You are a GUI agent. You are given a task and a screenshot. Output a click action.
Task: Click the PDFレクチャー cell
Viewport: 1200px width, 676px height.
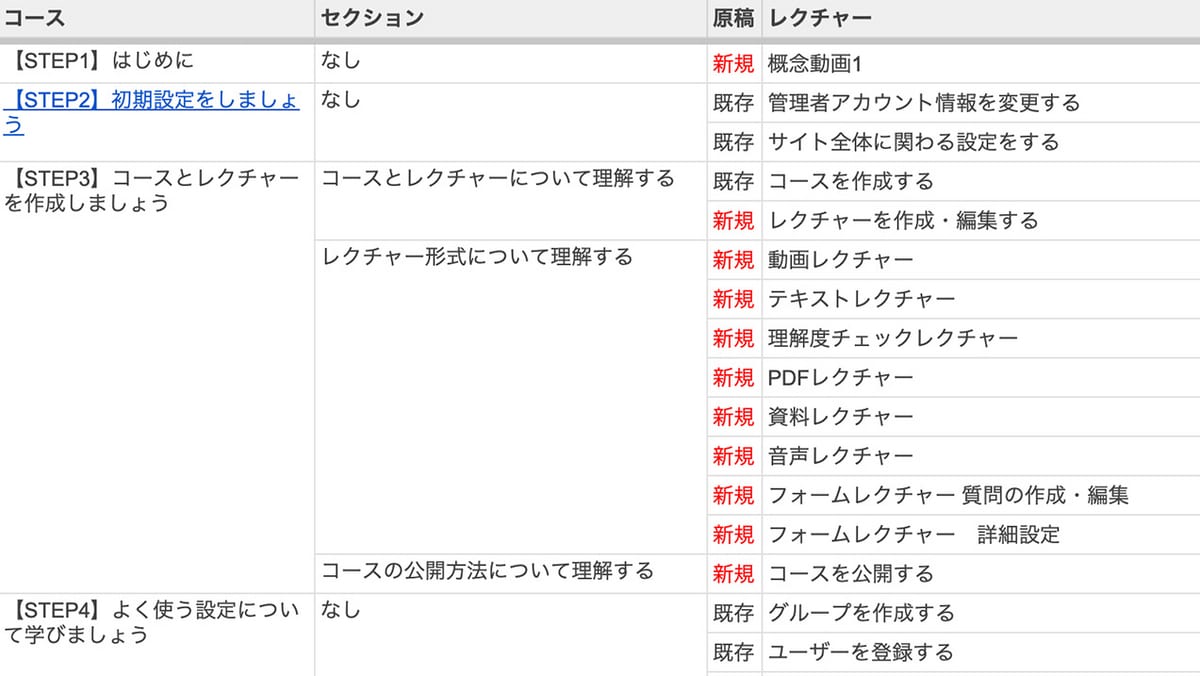[980, 378]
